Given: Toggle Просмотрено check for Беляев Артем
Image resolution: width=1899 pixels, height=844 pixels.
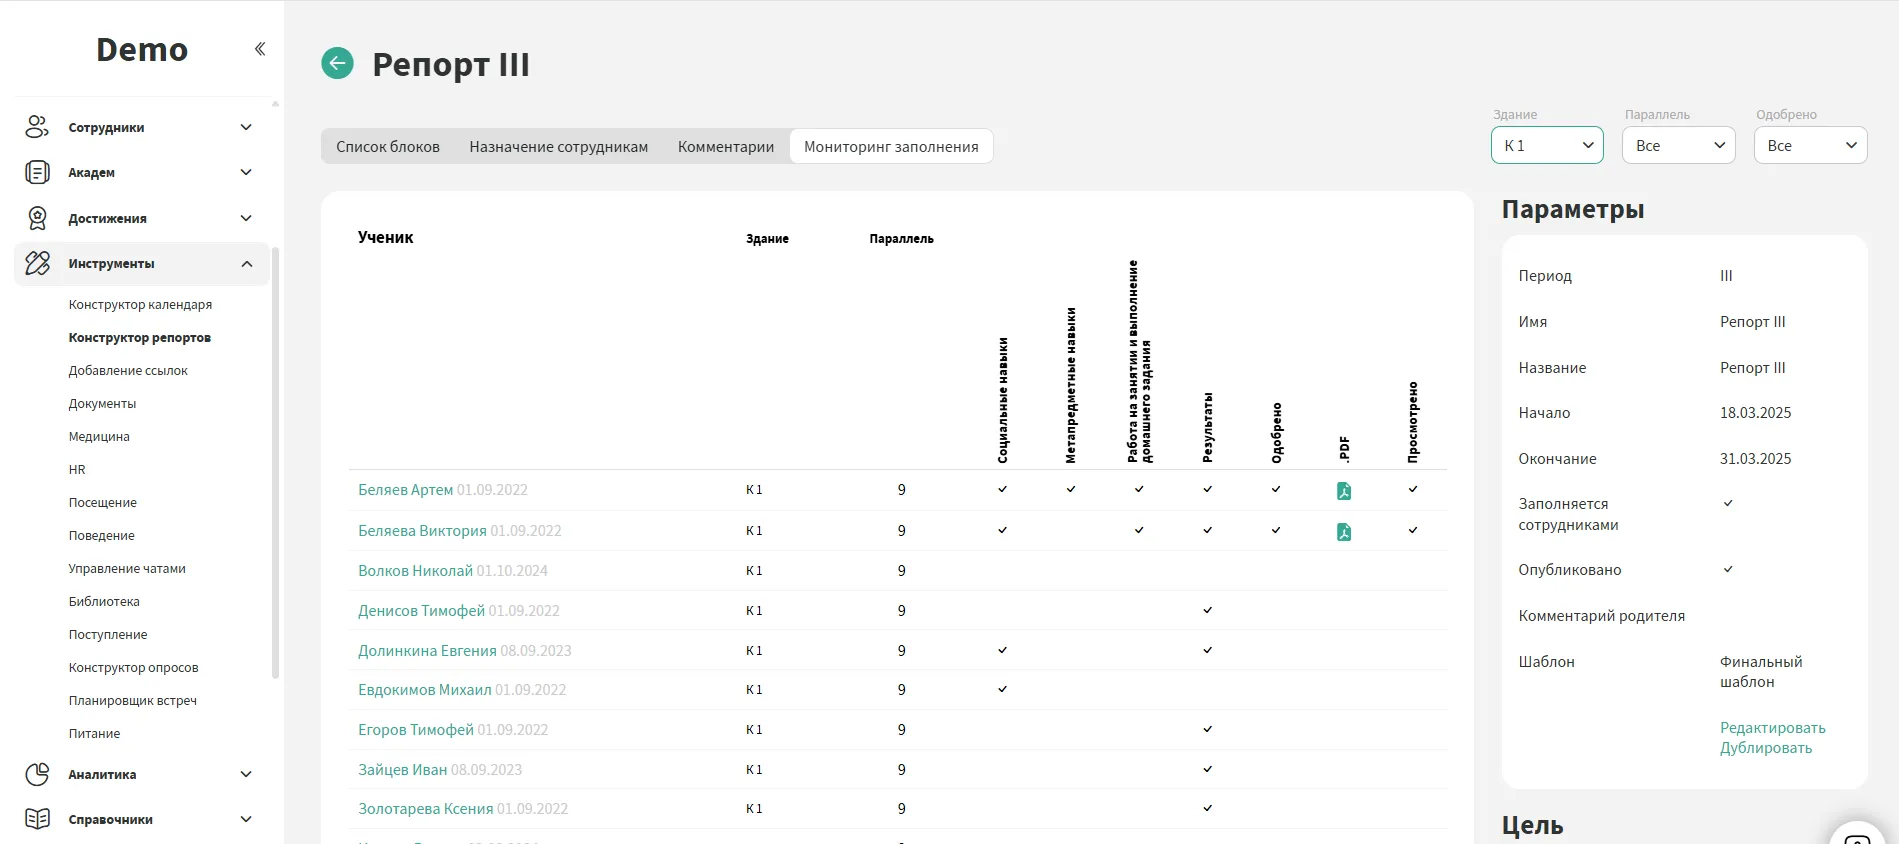Looking at the screenshot, I should pos(1412,490).
